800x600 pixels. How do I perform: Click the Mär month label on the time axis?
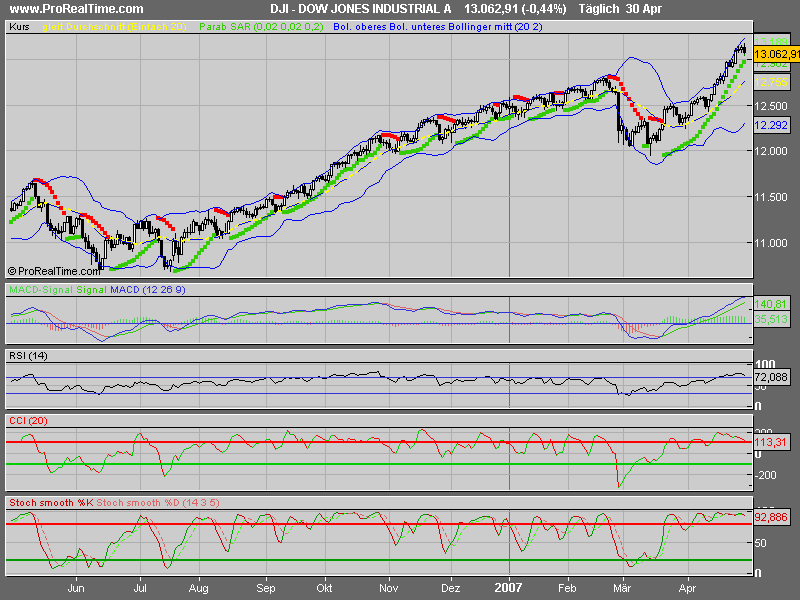pyautogui.click(x=622, y=588)
